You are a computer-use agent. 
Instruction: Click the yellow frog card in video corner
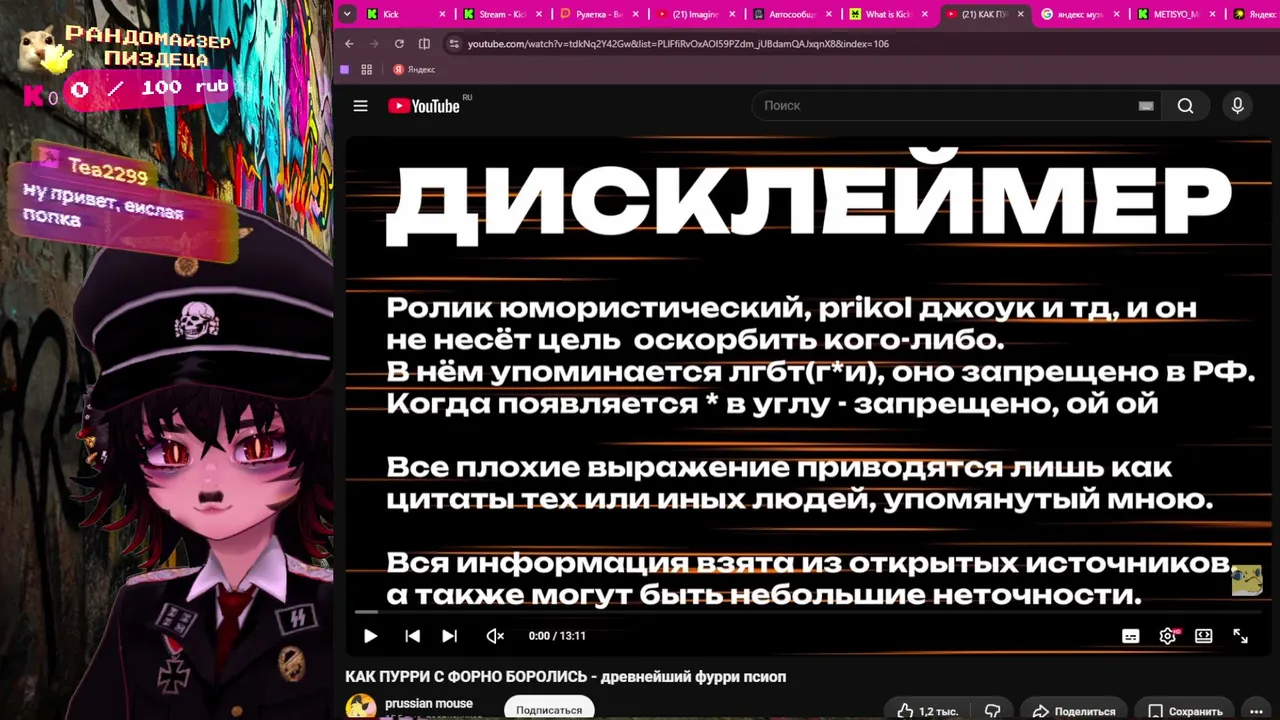[1246, 579]
